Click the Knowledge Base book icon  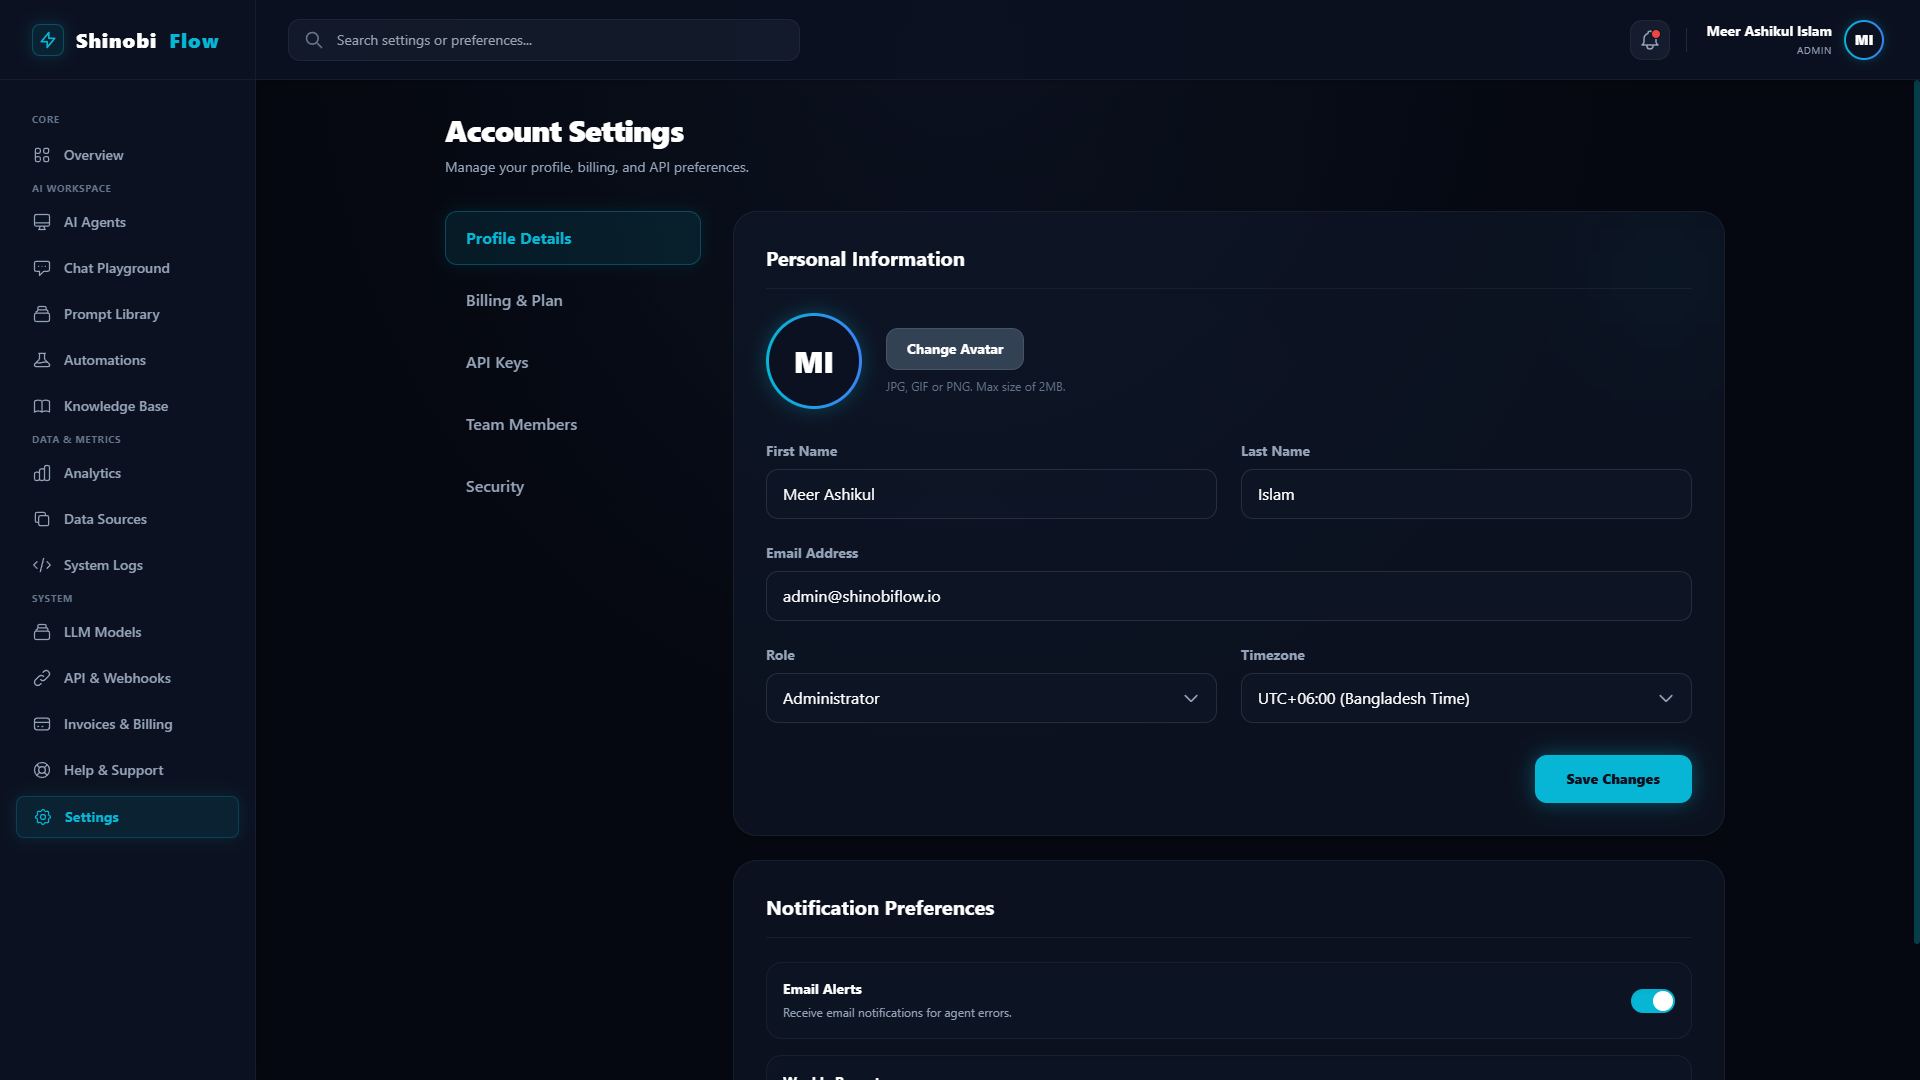[x=42, y=406]
